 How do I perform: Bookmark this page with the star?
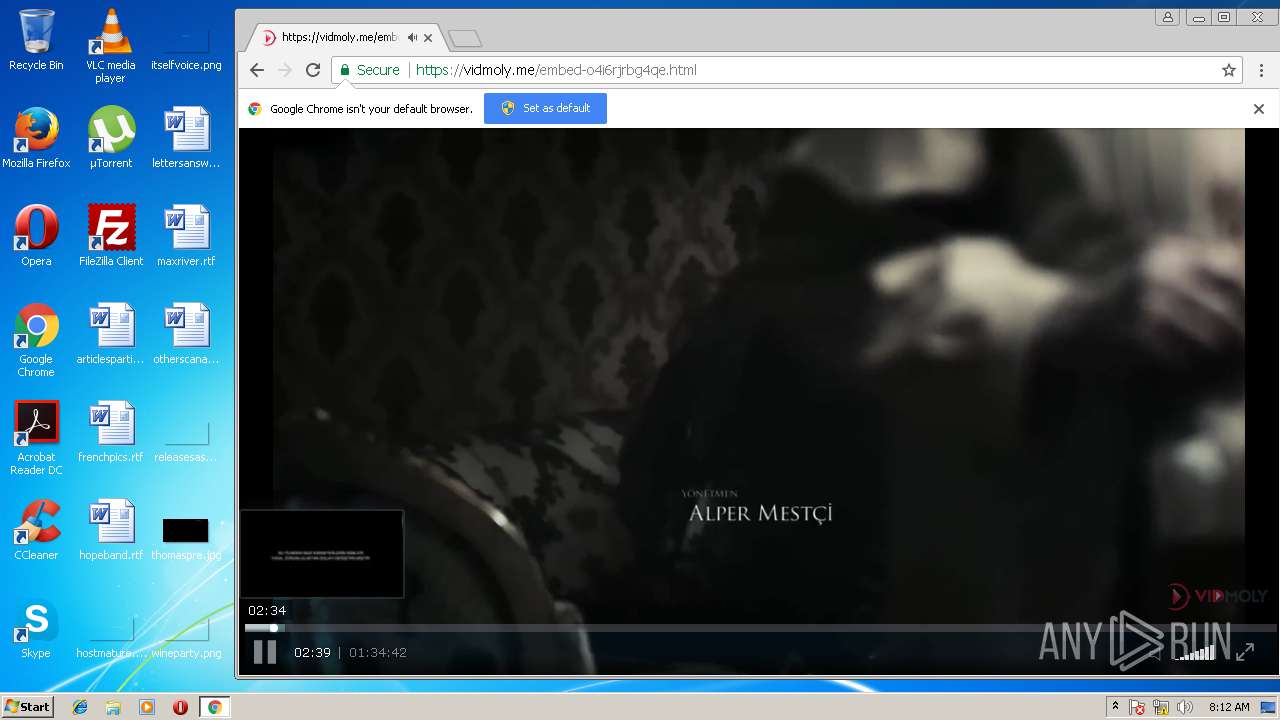(1229, 70)
